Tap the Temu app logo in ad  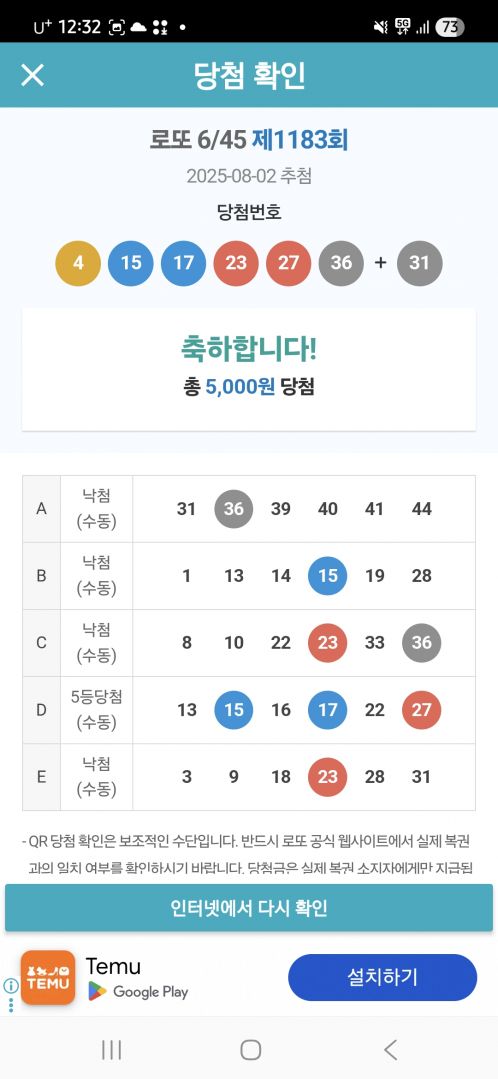pos(47,977)
